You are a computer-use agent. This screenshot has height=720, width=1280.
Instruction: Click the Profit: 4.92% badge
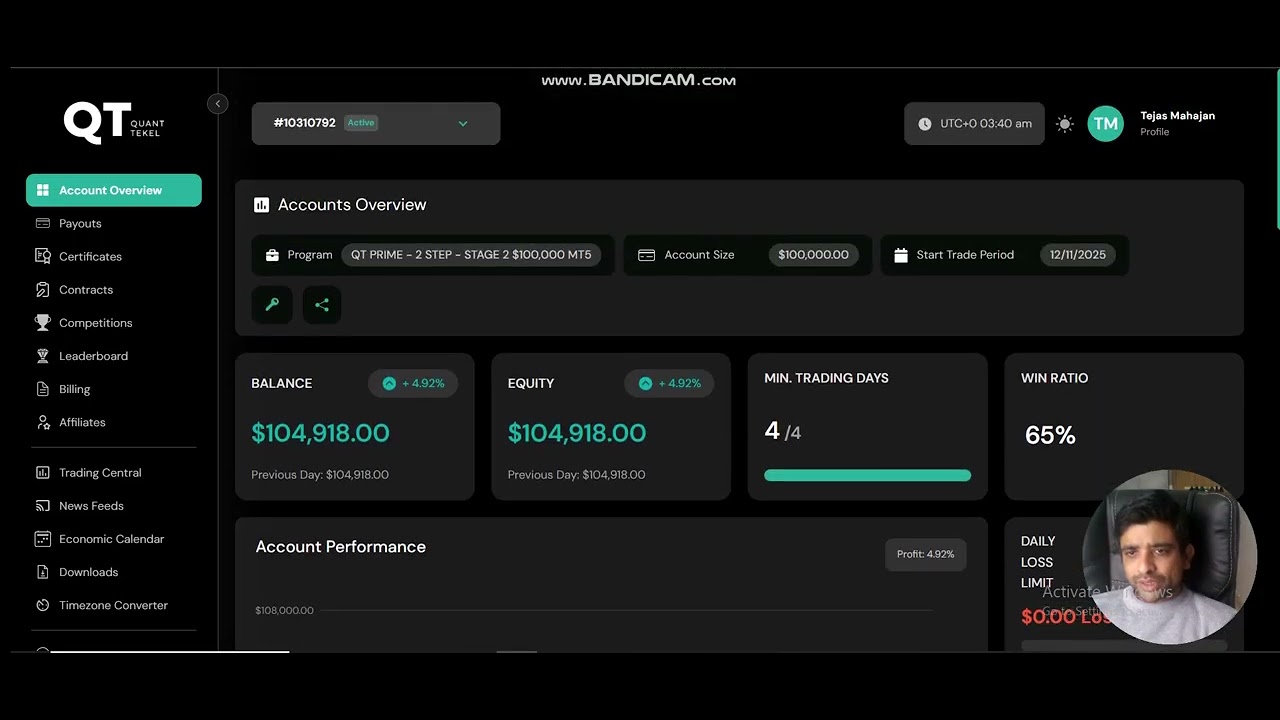tap(925, 554)
